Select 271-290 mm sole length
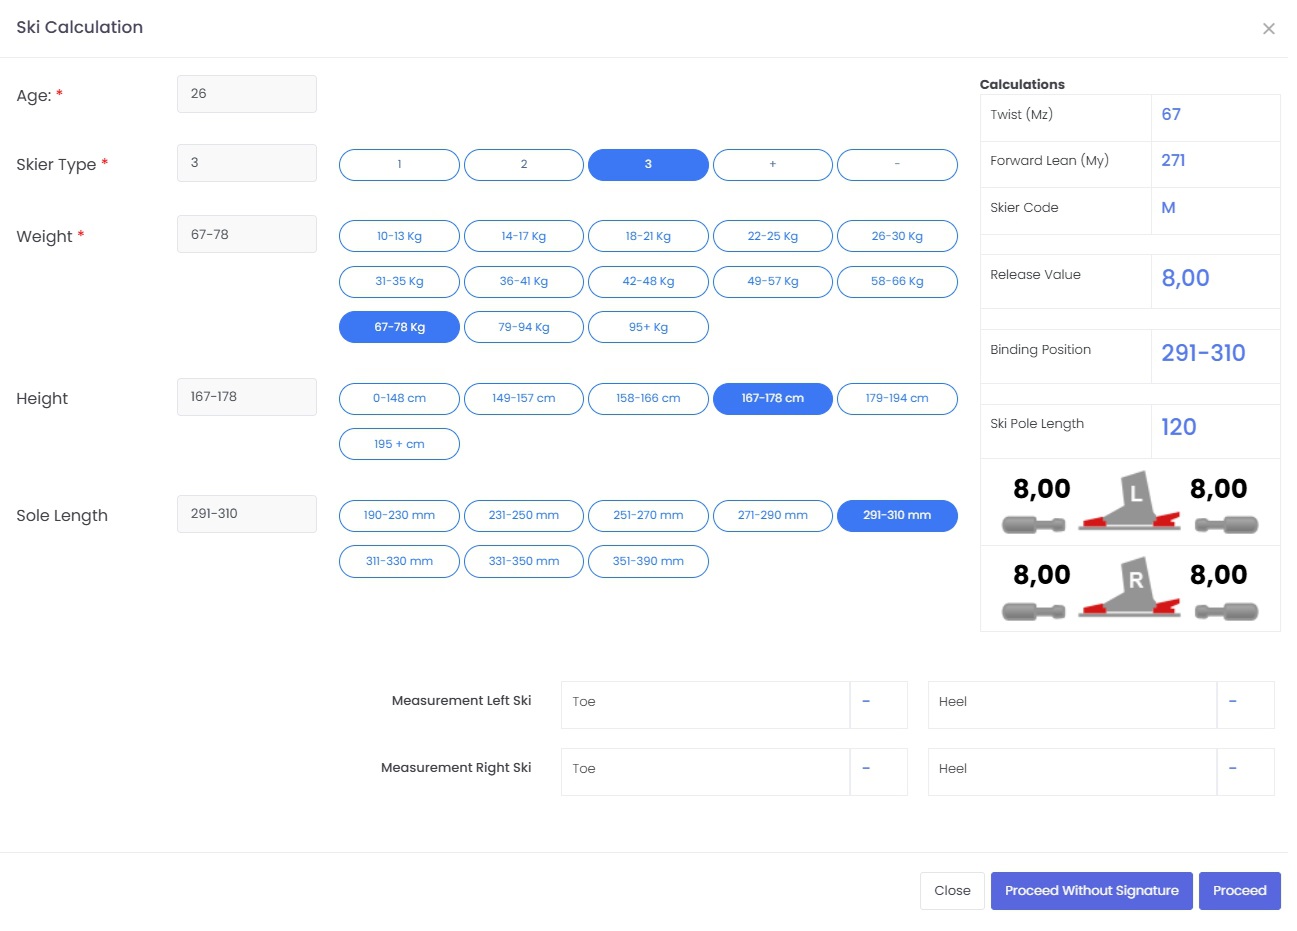 (x=772, y=516)
